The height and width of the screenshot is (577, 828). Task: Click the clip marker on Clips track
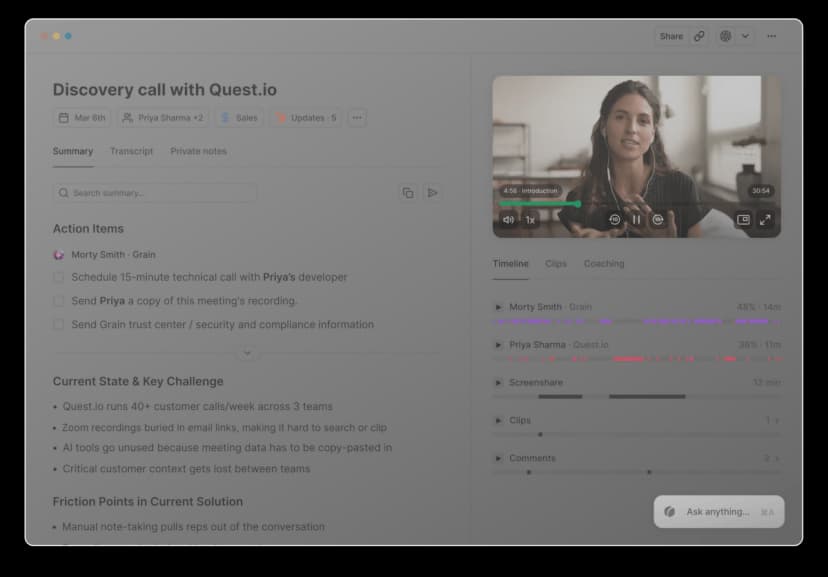[540, 434]
